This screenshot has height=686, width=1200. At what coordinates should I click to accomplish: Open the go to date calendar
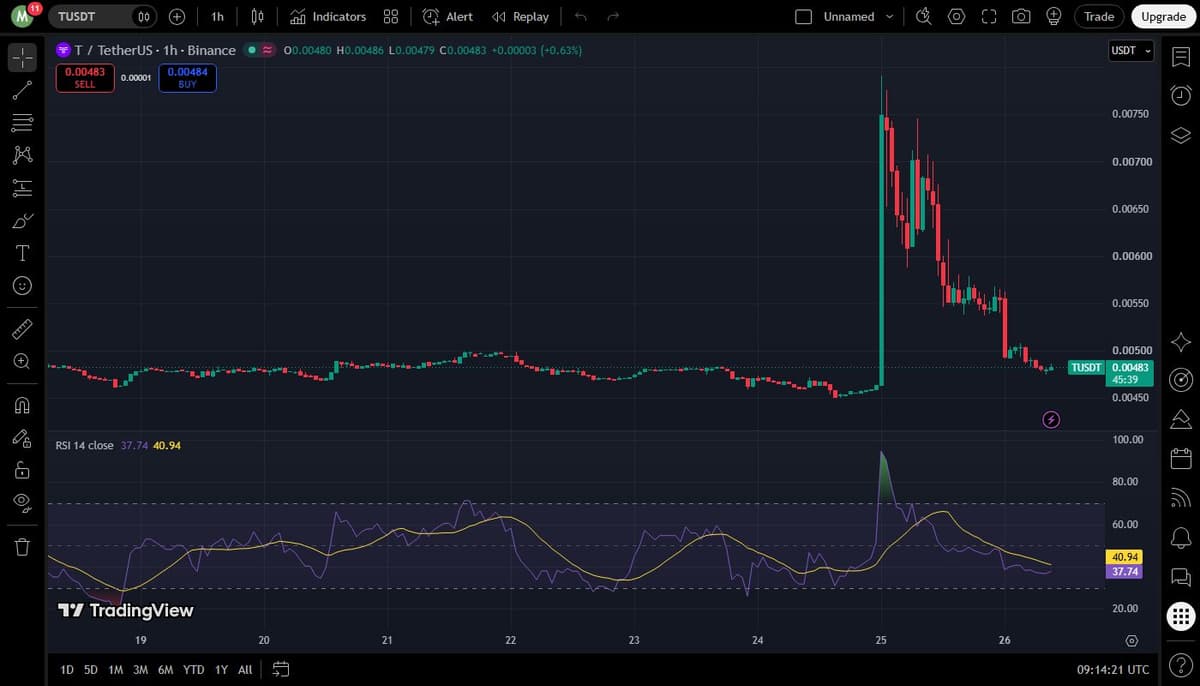tap(280, 669)
